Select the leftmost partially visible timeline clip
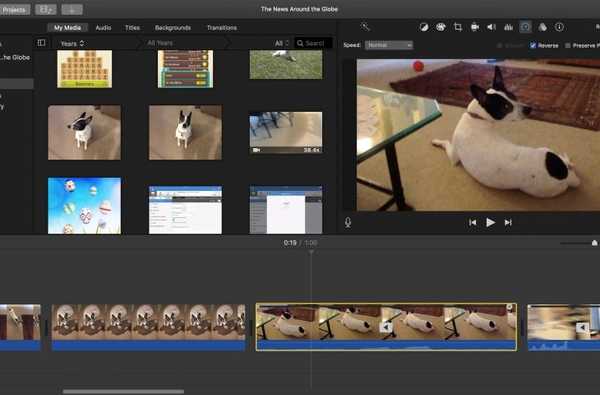600x395 pixels. tap(20, 327)
